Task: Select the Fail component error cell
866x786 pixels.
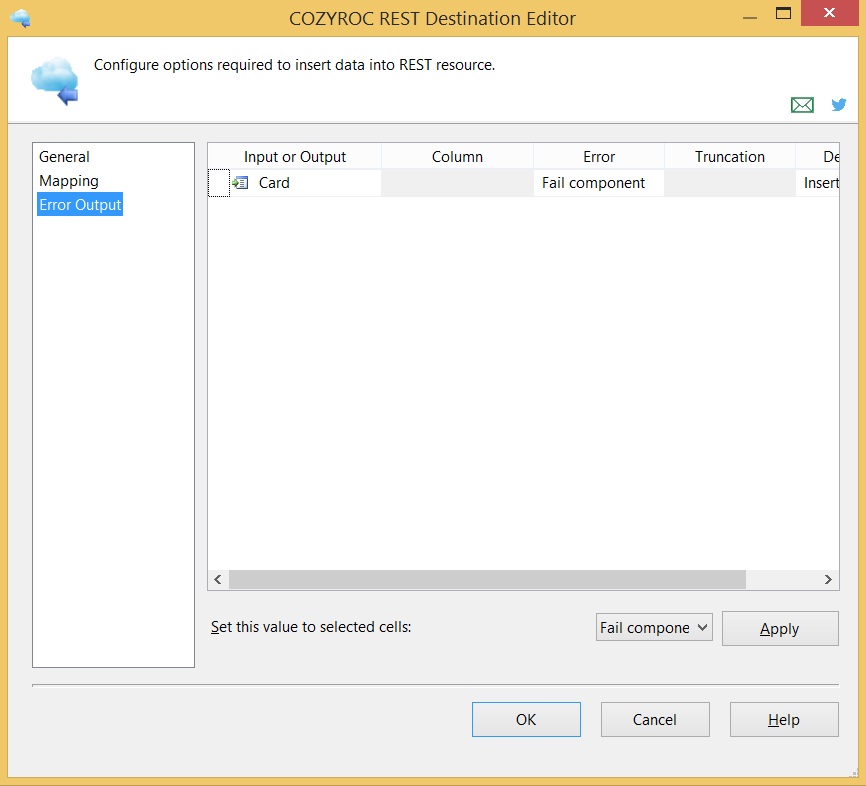Action: coord(599,183)
